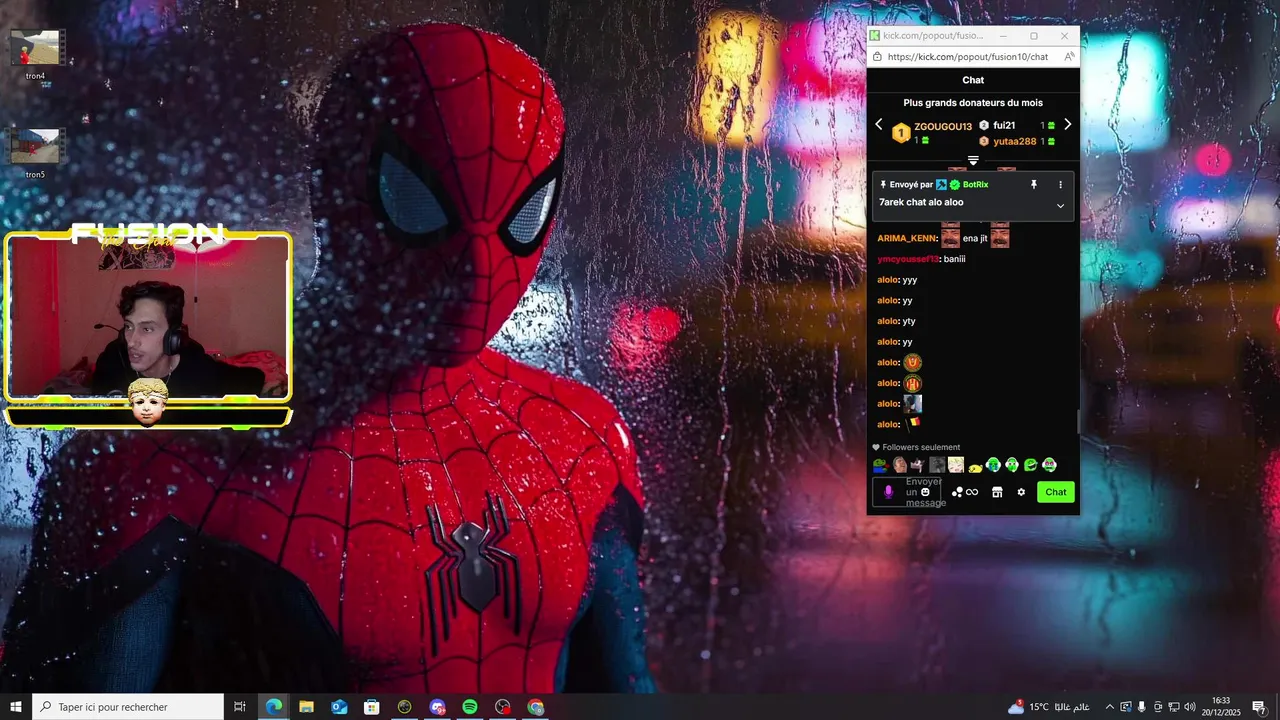Click the 'Followers seulement' notice
The image size is (1280, 720).
click(916, 447)
